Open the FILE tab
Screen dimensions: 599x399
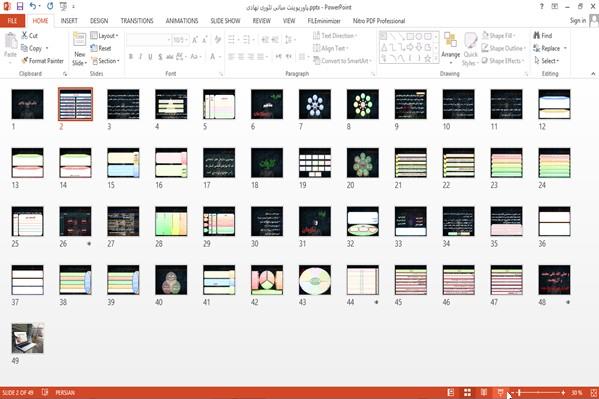coord(12,21)
